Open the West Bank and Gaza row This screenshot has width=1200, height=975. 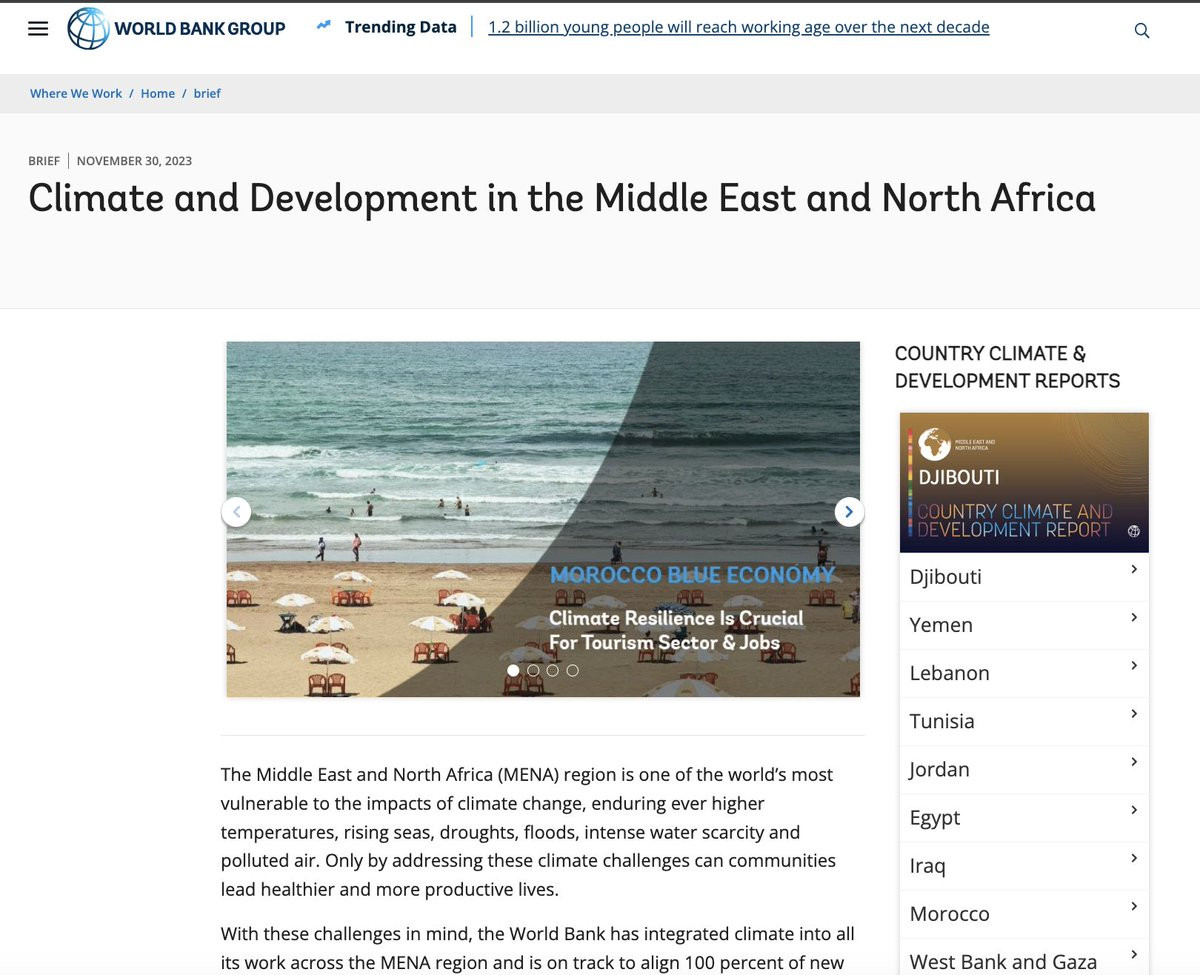pyautogui.click(x=1024, y=957)
